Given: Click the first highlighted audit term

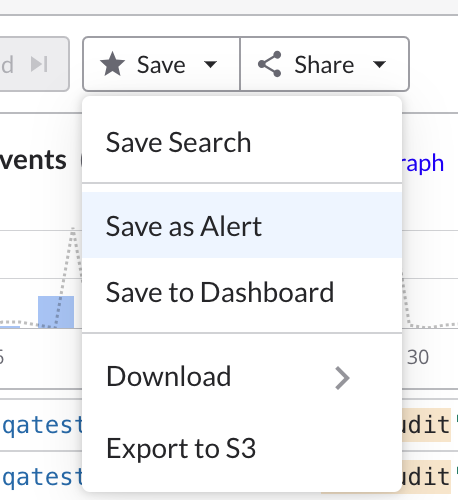Looking at the screenshot, I should coord(426,425).
